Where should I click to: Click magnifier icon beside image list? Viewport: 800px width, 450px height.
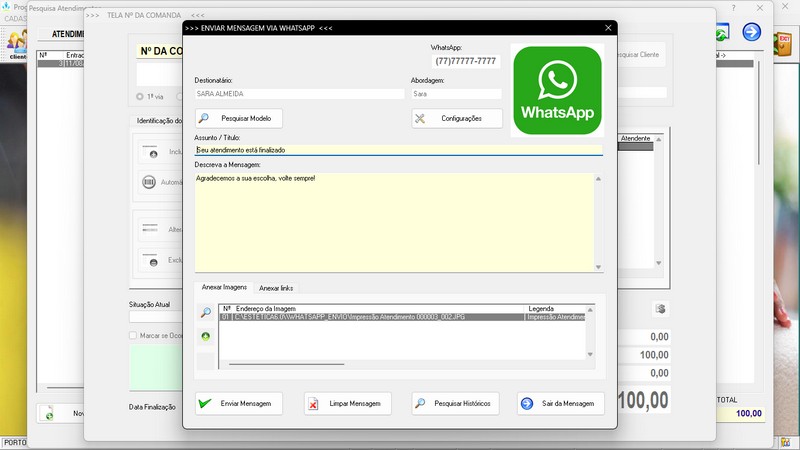[x=206, y=312]
